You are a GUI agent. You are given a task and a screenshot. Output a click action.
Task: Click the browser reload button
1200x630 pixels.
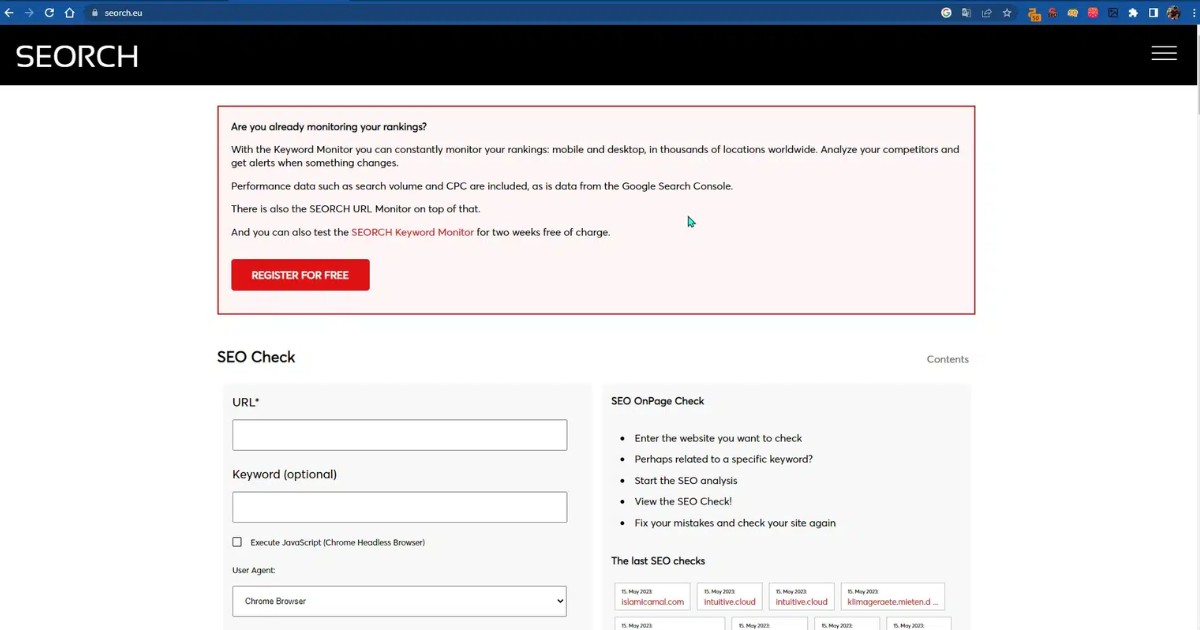point(49,13)
